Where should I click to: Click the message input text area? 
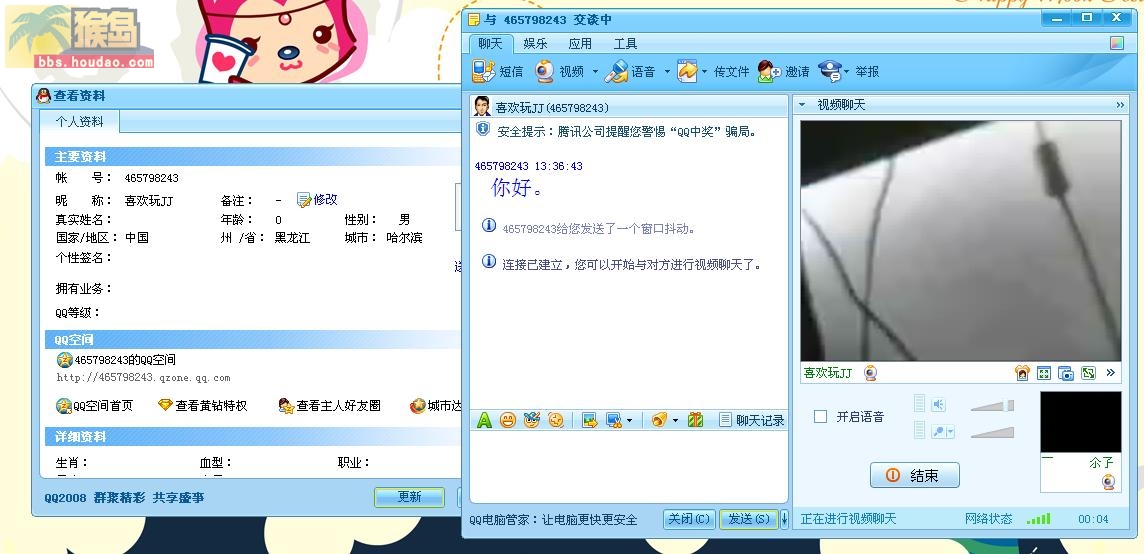(x=628, y=466)
